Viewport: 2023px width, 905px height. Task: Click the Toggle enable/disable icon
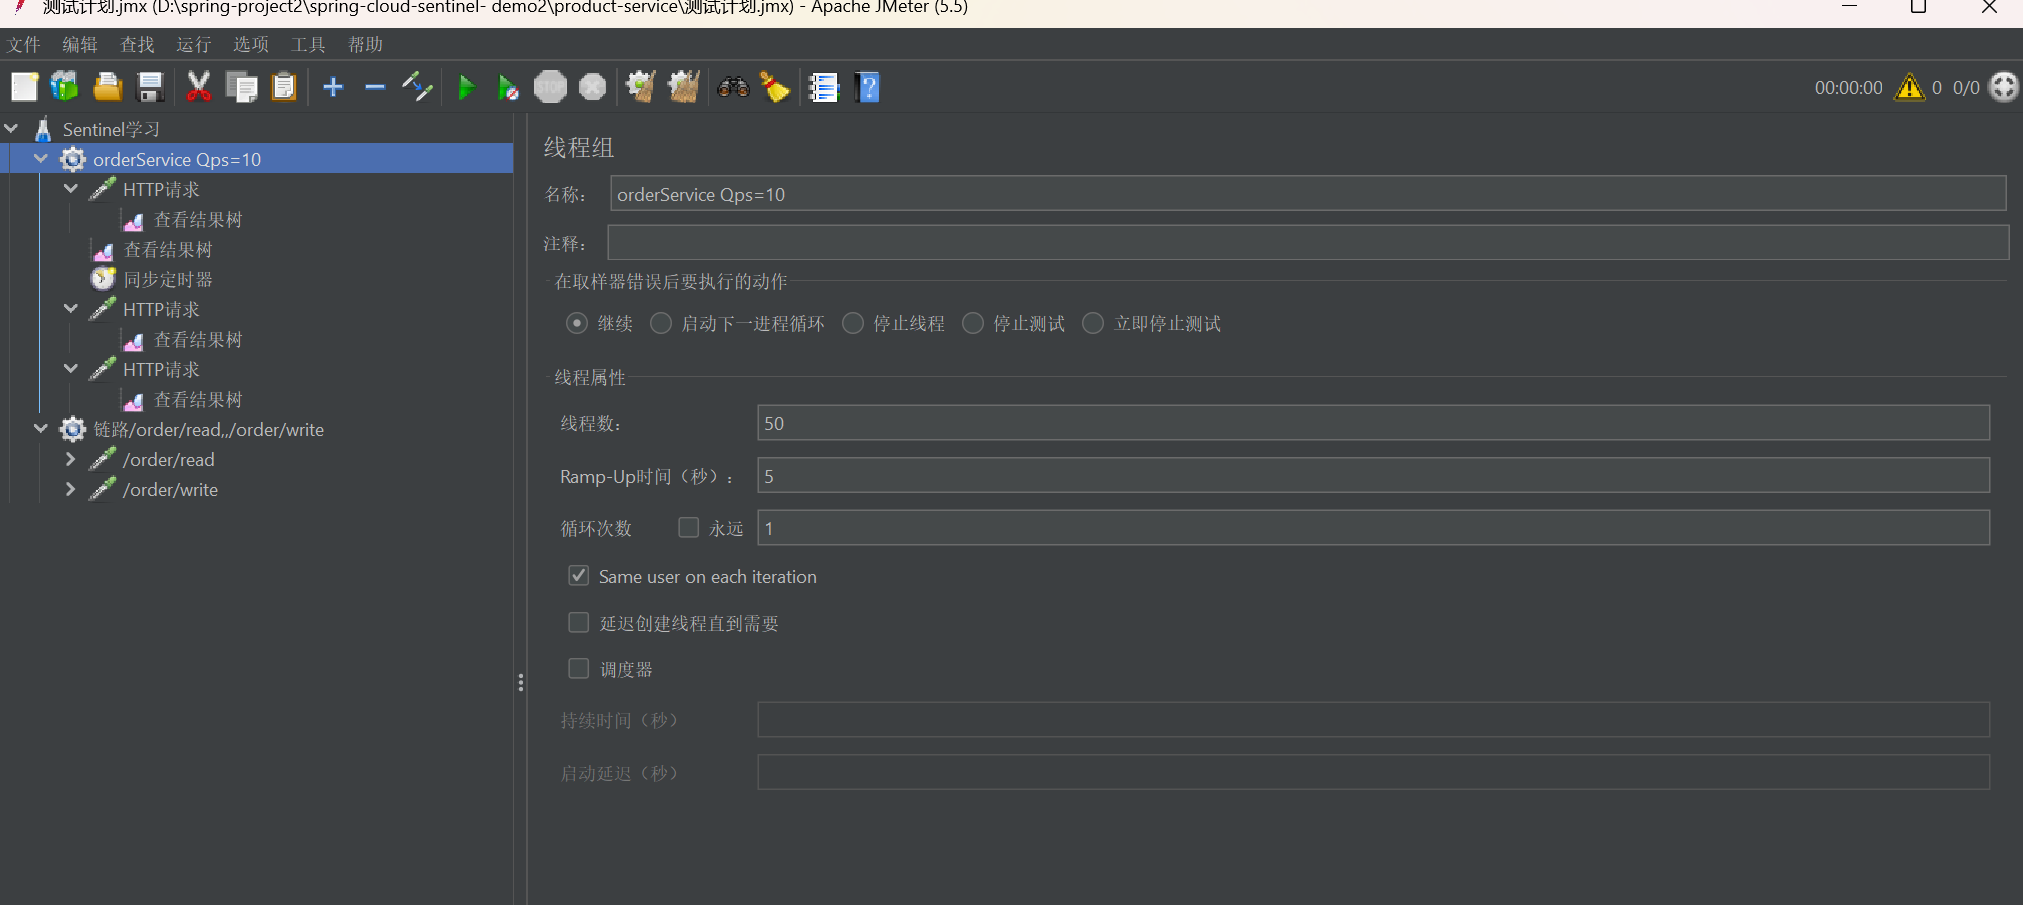(417, 87)
